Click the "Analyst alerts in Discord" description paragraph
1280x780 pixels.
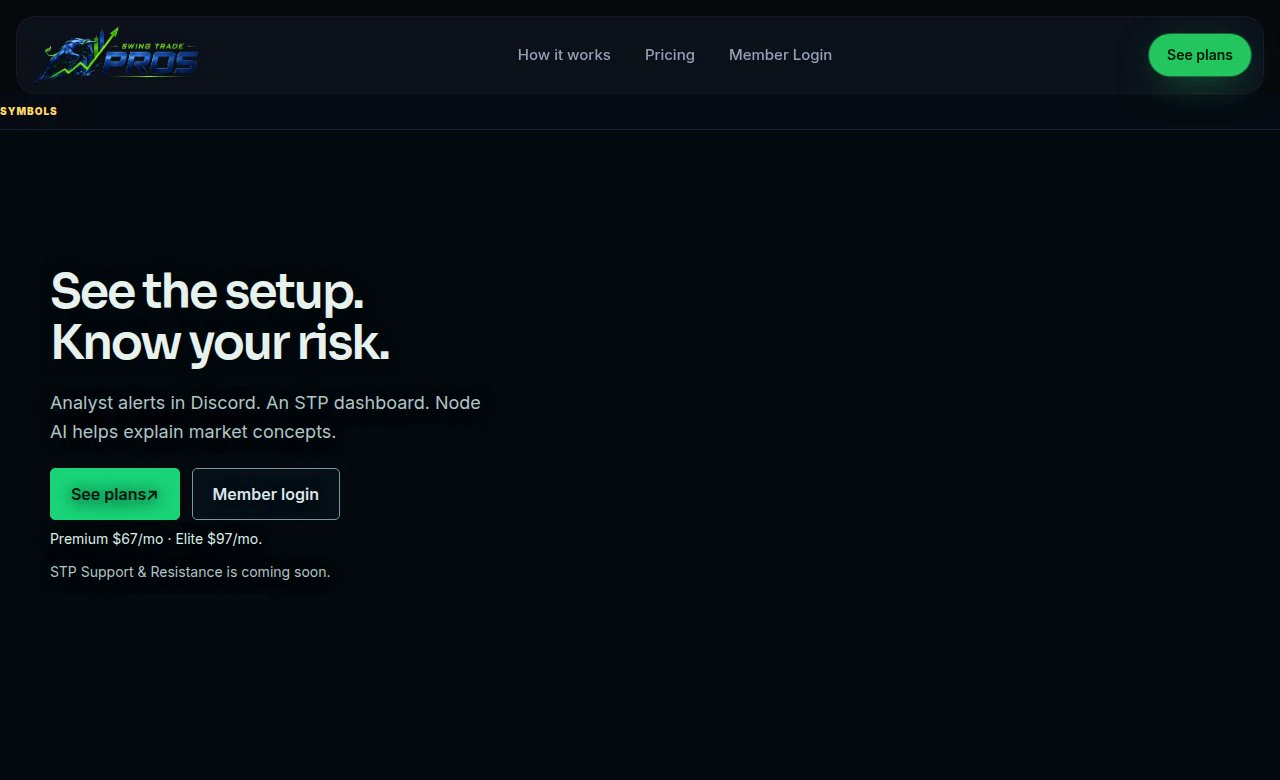(265, 417)
